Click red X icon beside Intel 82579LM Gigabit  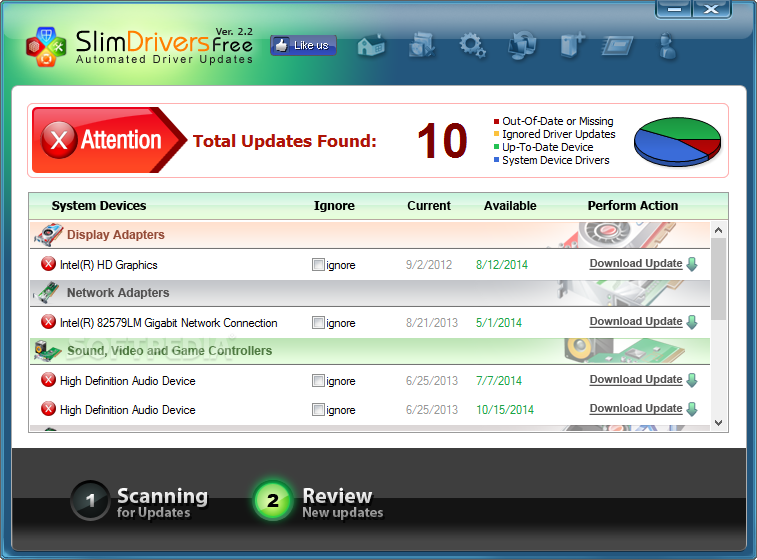48,322
